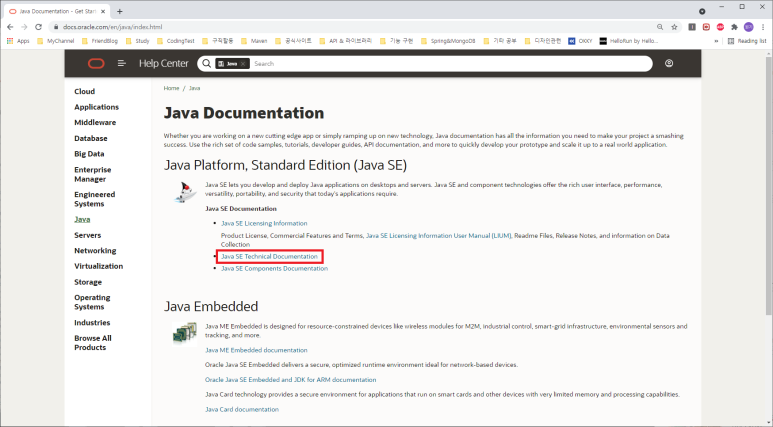Select Industries in sidebar
The width and height of the screenshot is (773, 427).
click(92, 322)
